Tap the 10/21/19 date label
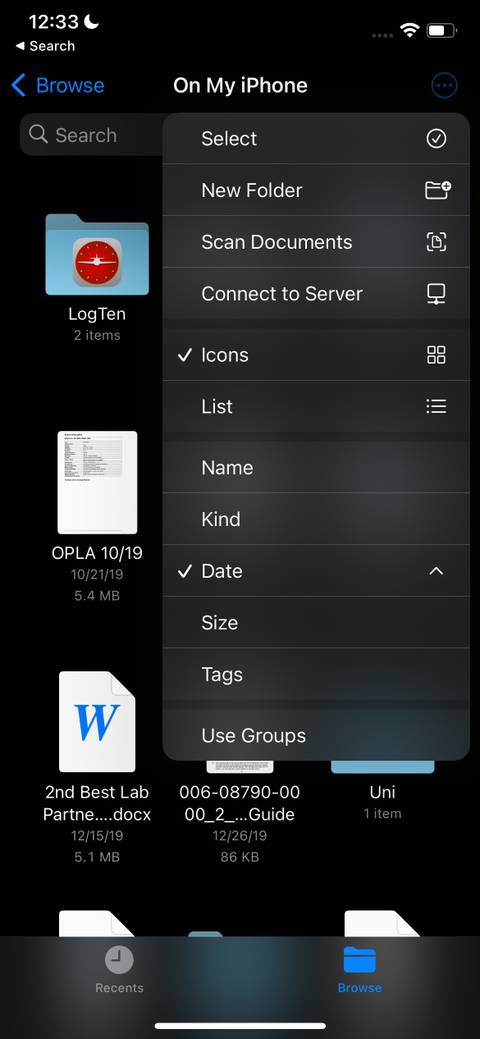Image resolution: width=480 pixels, height=1039 pixels. click(97, 574)
